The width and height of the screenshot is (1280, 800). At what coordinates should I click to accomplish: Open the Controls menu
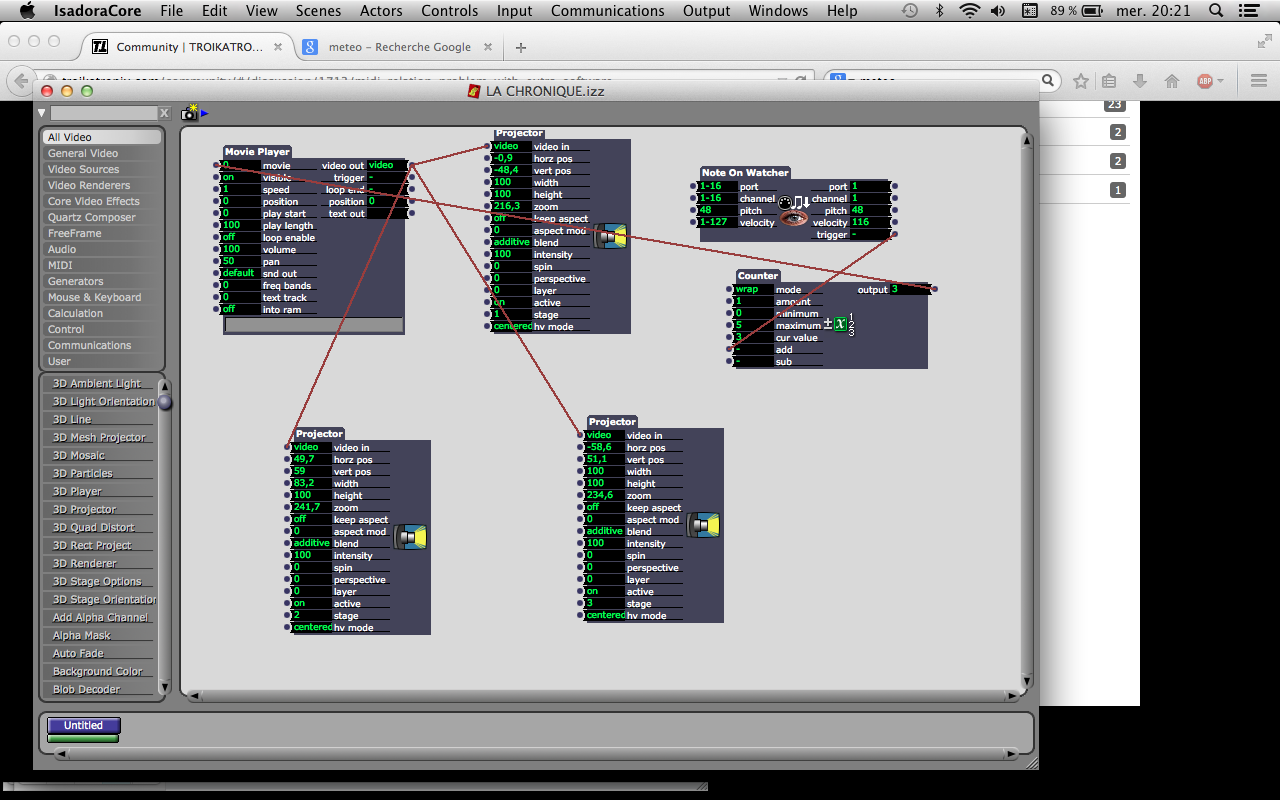(x=450, y=11)
